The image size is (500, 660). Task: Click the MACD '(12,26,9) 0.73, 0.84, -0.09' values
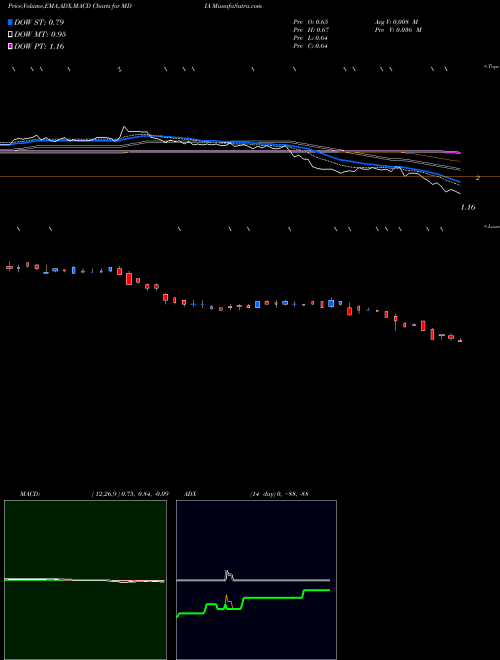130,494
